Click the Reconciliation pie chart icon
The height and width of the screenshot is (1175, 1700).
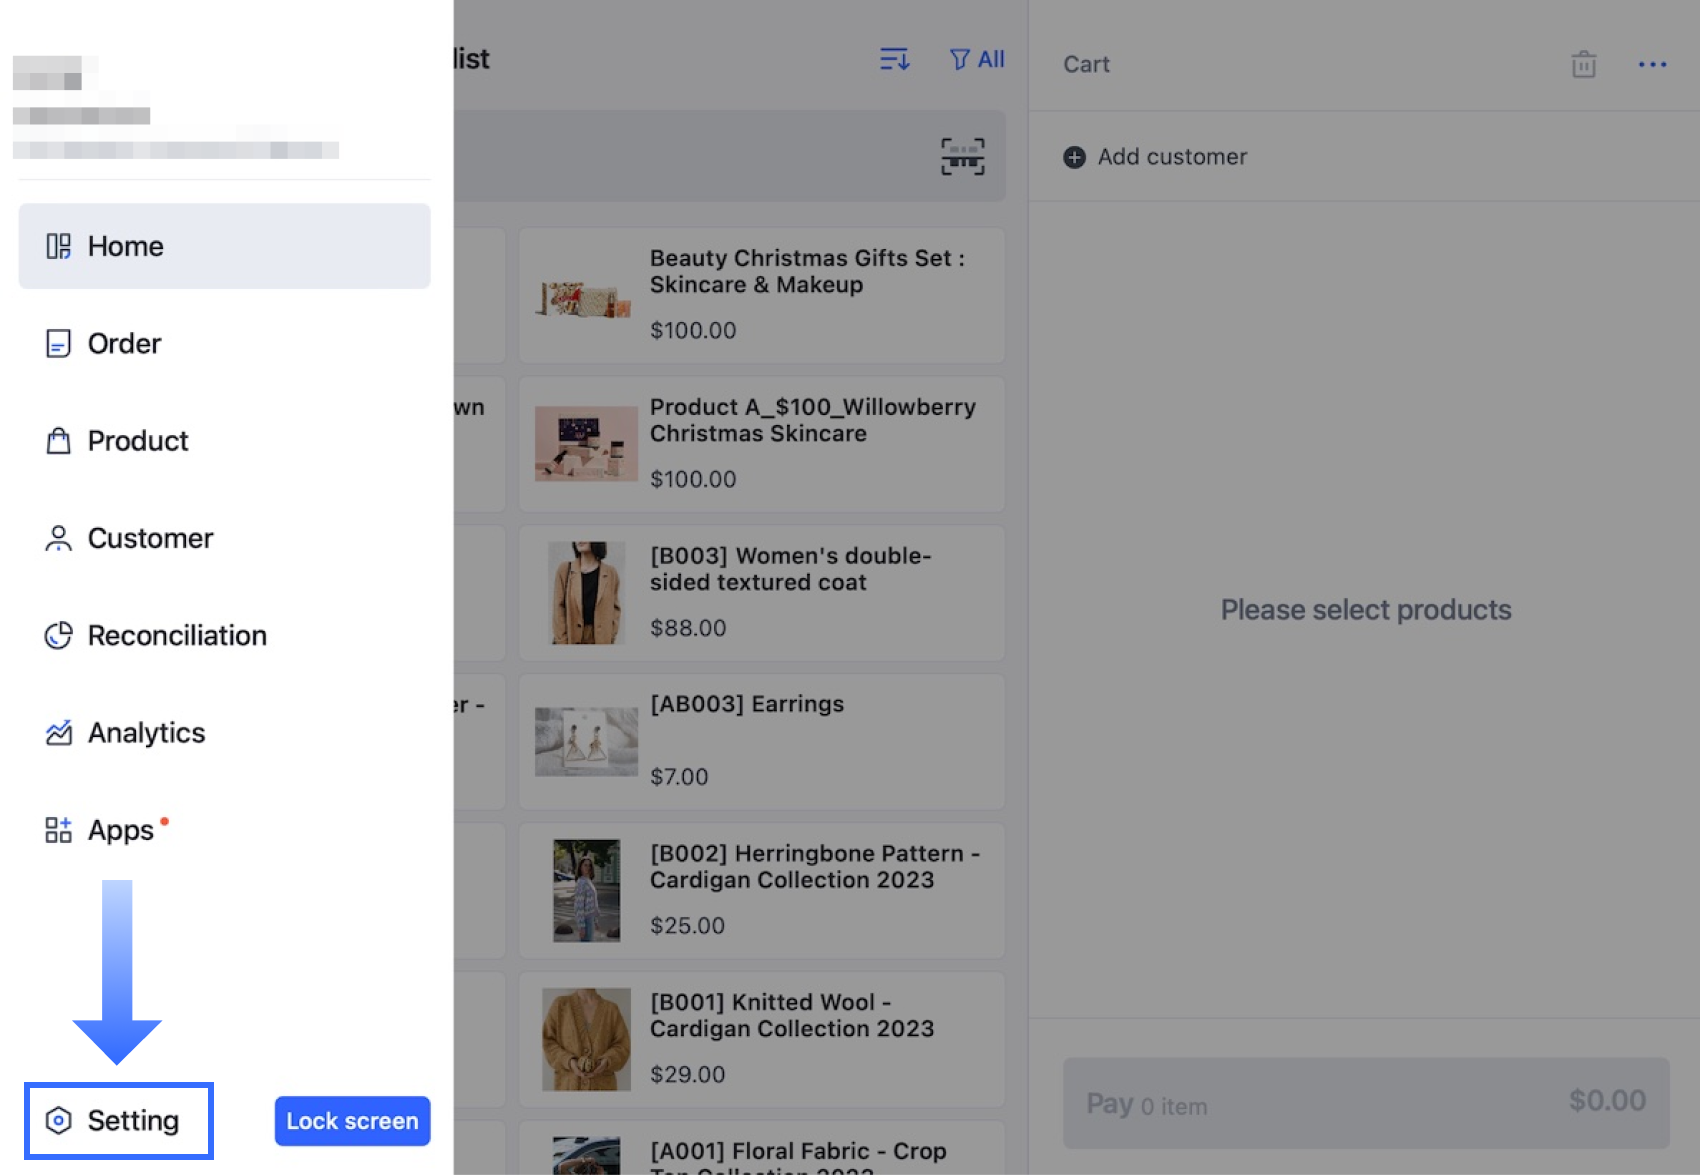coord(58,635)
